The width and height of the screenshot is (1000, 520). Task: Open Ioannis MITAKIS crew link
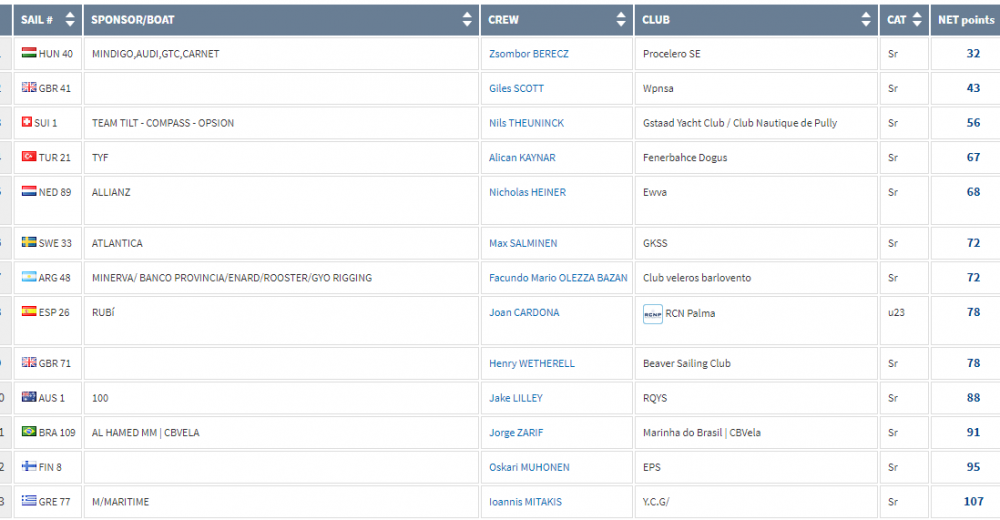coord(526,501)
